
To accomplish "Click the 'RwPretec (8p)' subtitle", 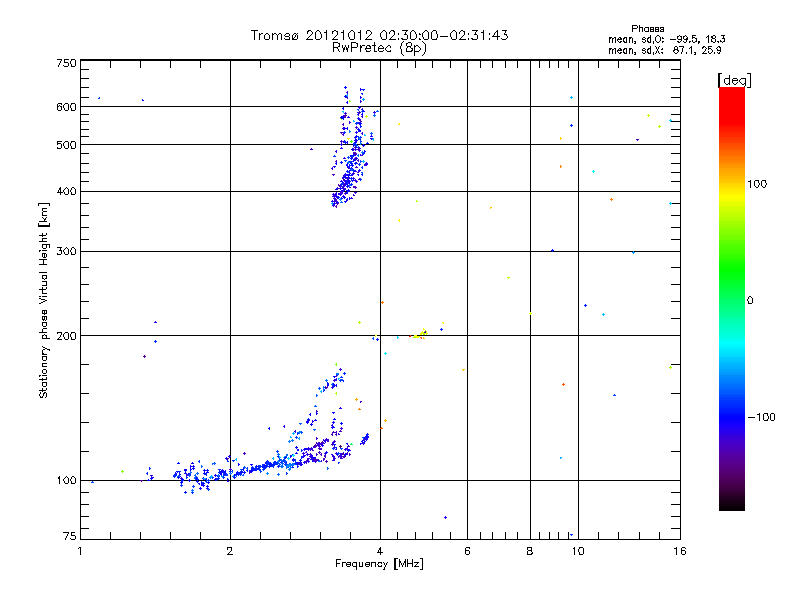I will click(379, 48).
